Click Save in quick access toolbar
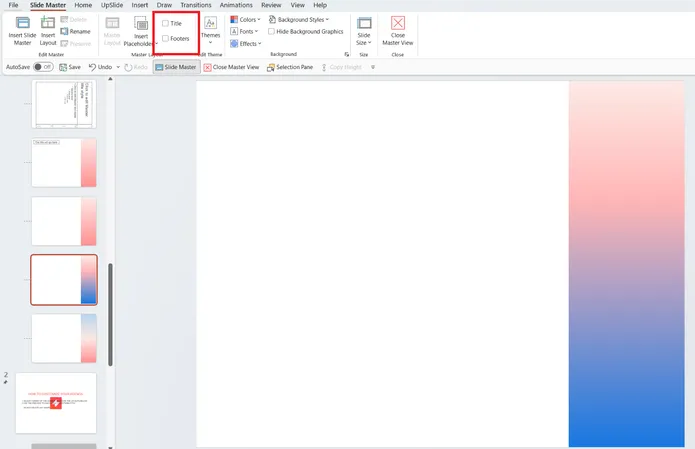This screenshot has height=449, width=695. click(70, 67)
